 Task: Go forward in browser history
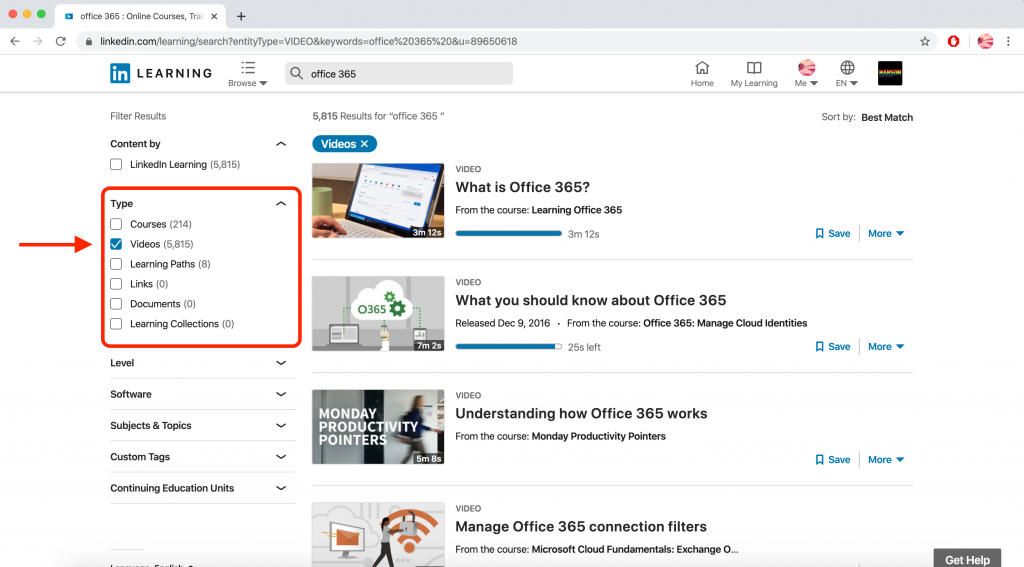(x=38, y=41)
